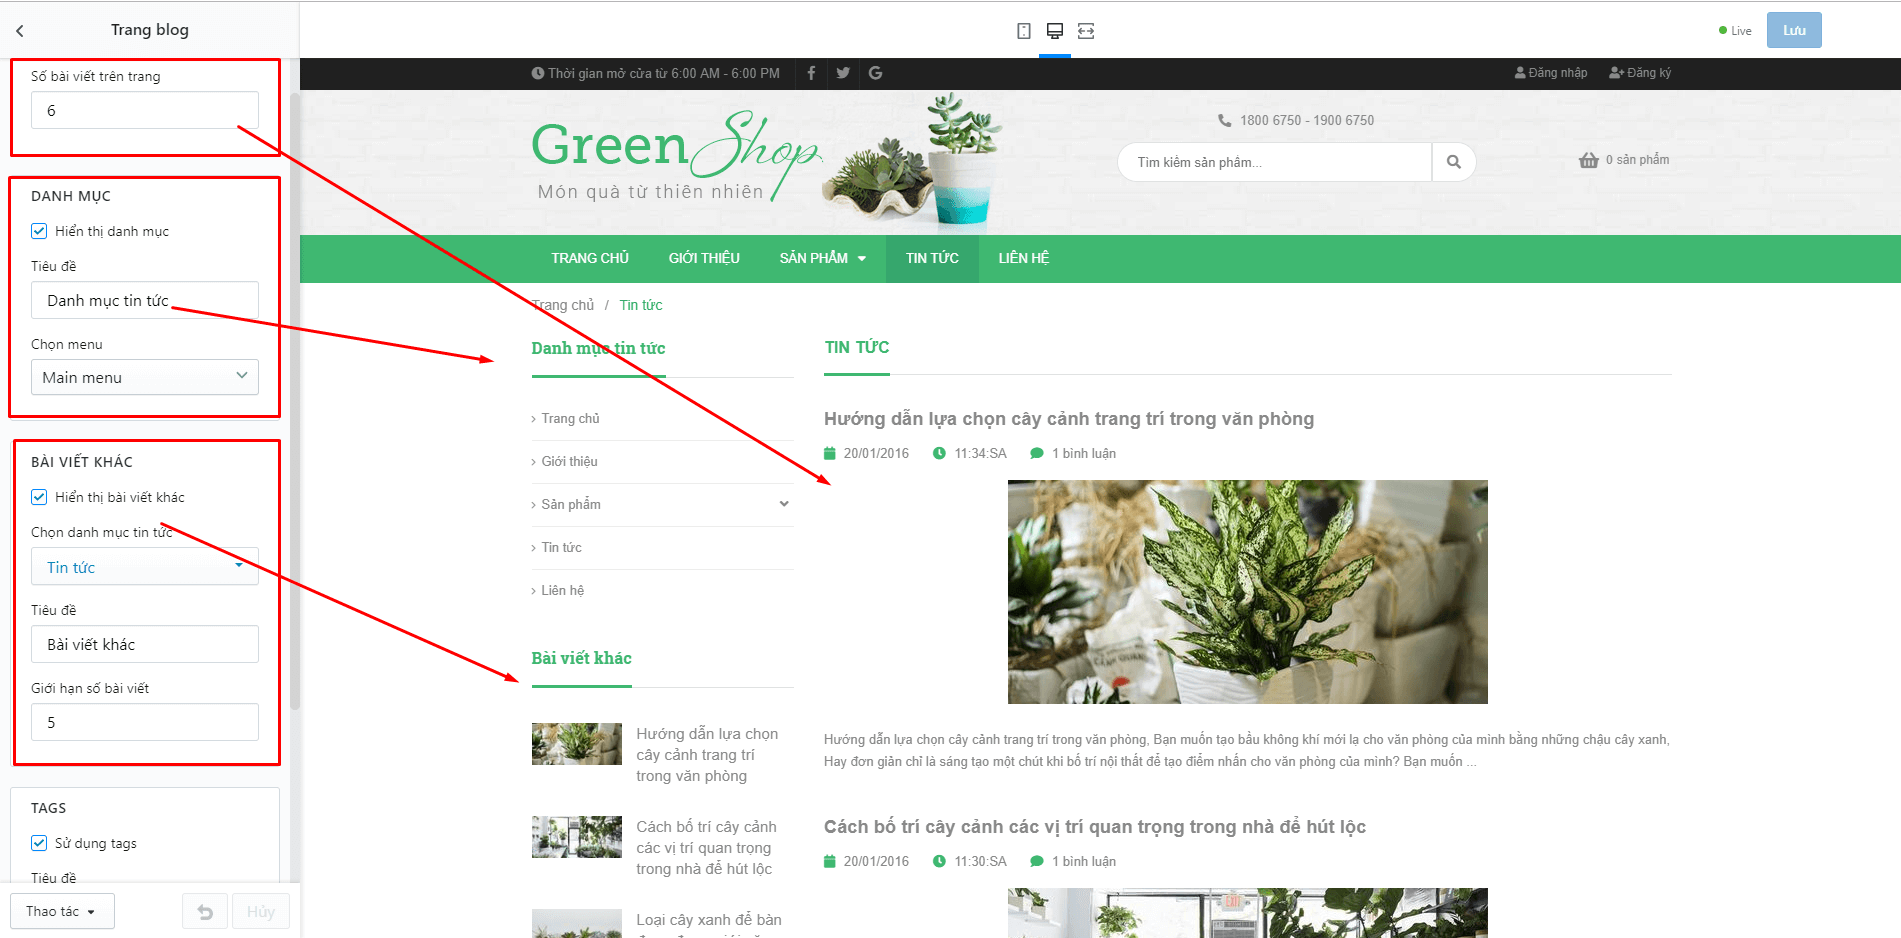Screen dimensions: 1901x938
Task: Click the Tin tức breadcrumb text
Action: 641,305
